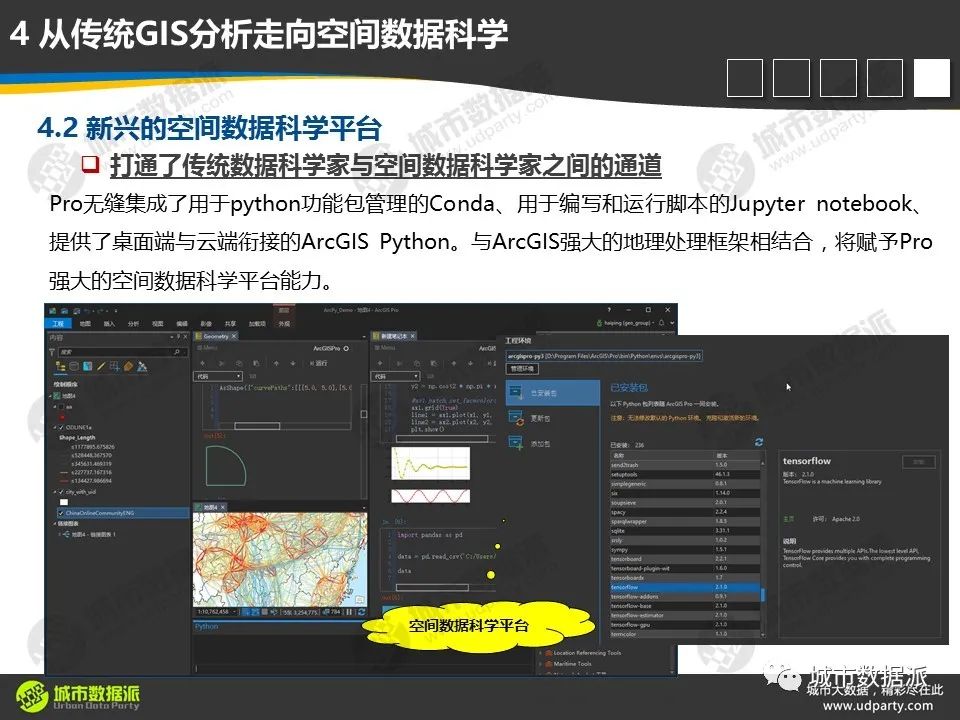
Task: Click the undo arrow in quick access toolbar
Action: [x=87, y=311]
